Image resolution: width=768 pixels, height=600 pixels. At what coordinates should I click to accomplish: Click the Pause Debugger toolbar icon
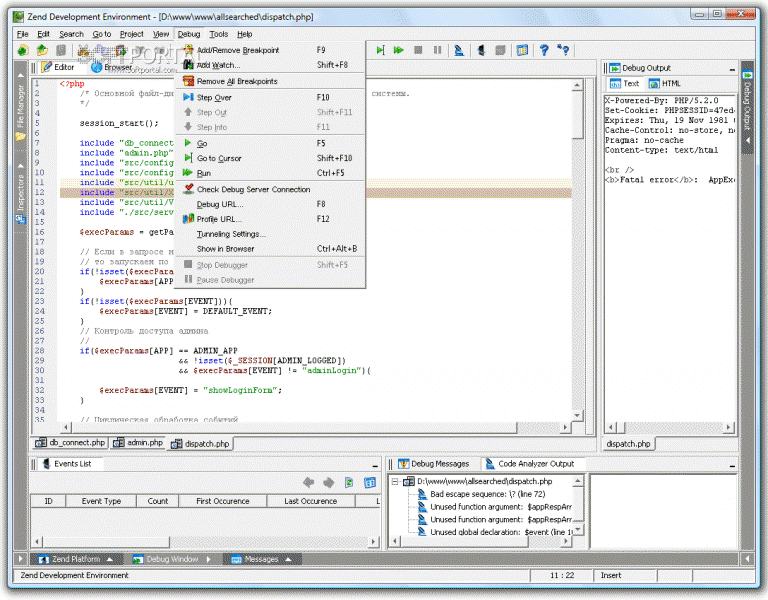(437, 50)
